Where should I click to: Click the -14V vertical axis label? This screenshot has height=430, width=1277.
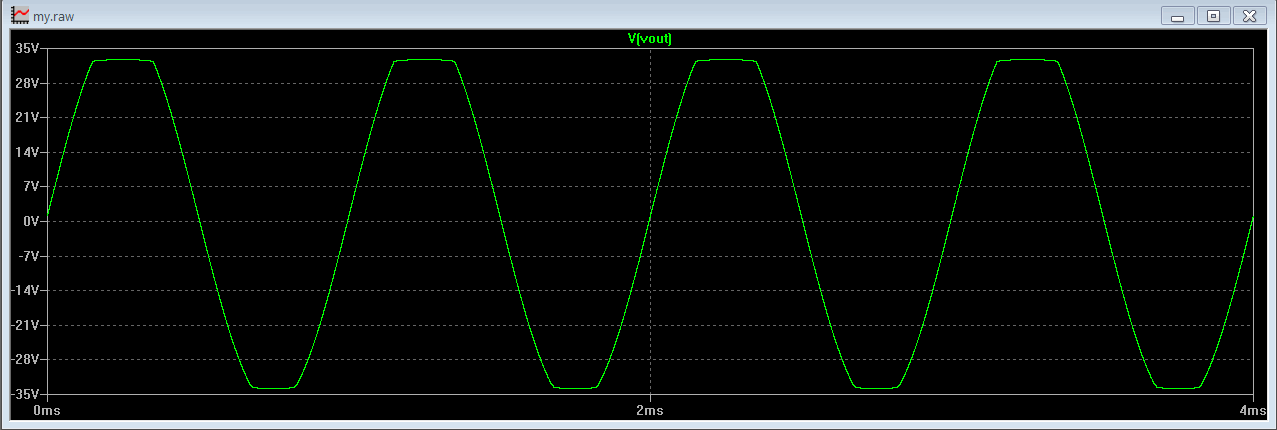click(x=25, y=290)
